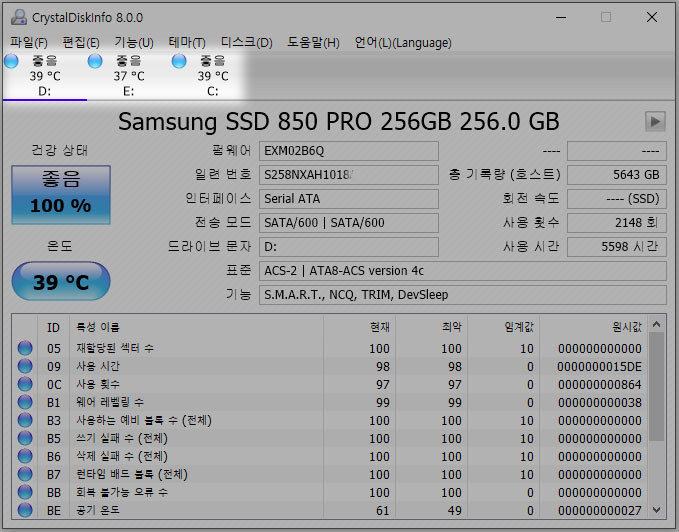
Task: Click raw value 0000000015DE
Action: coord(599,367)
